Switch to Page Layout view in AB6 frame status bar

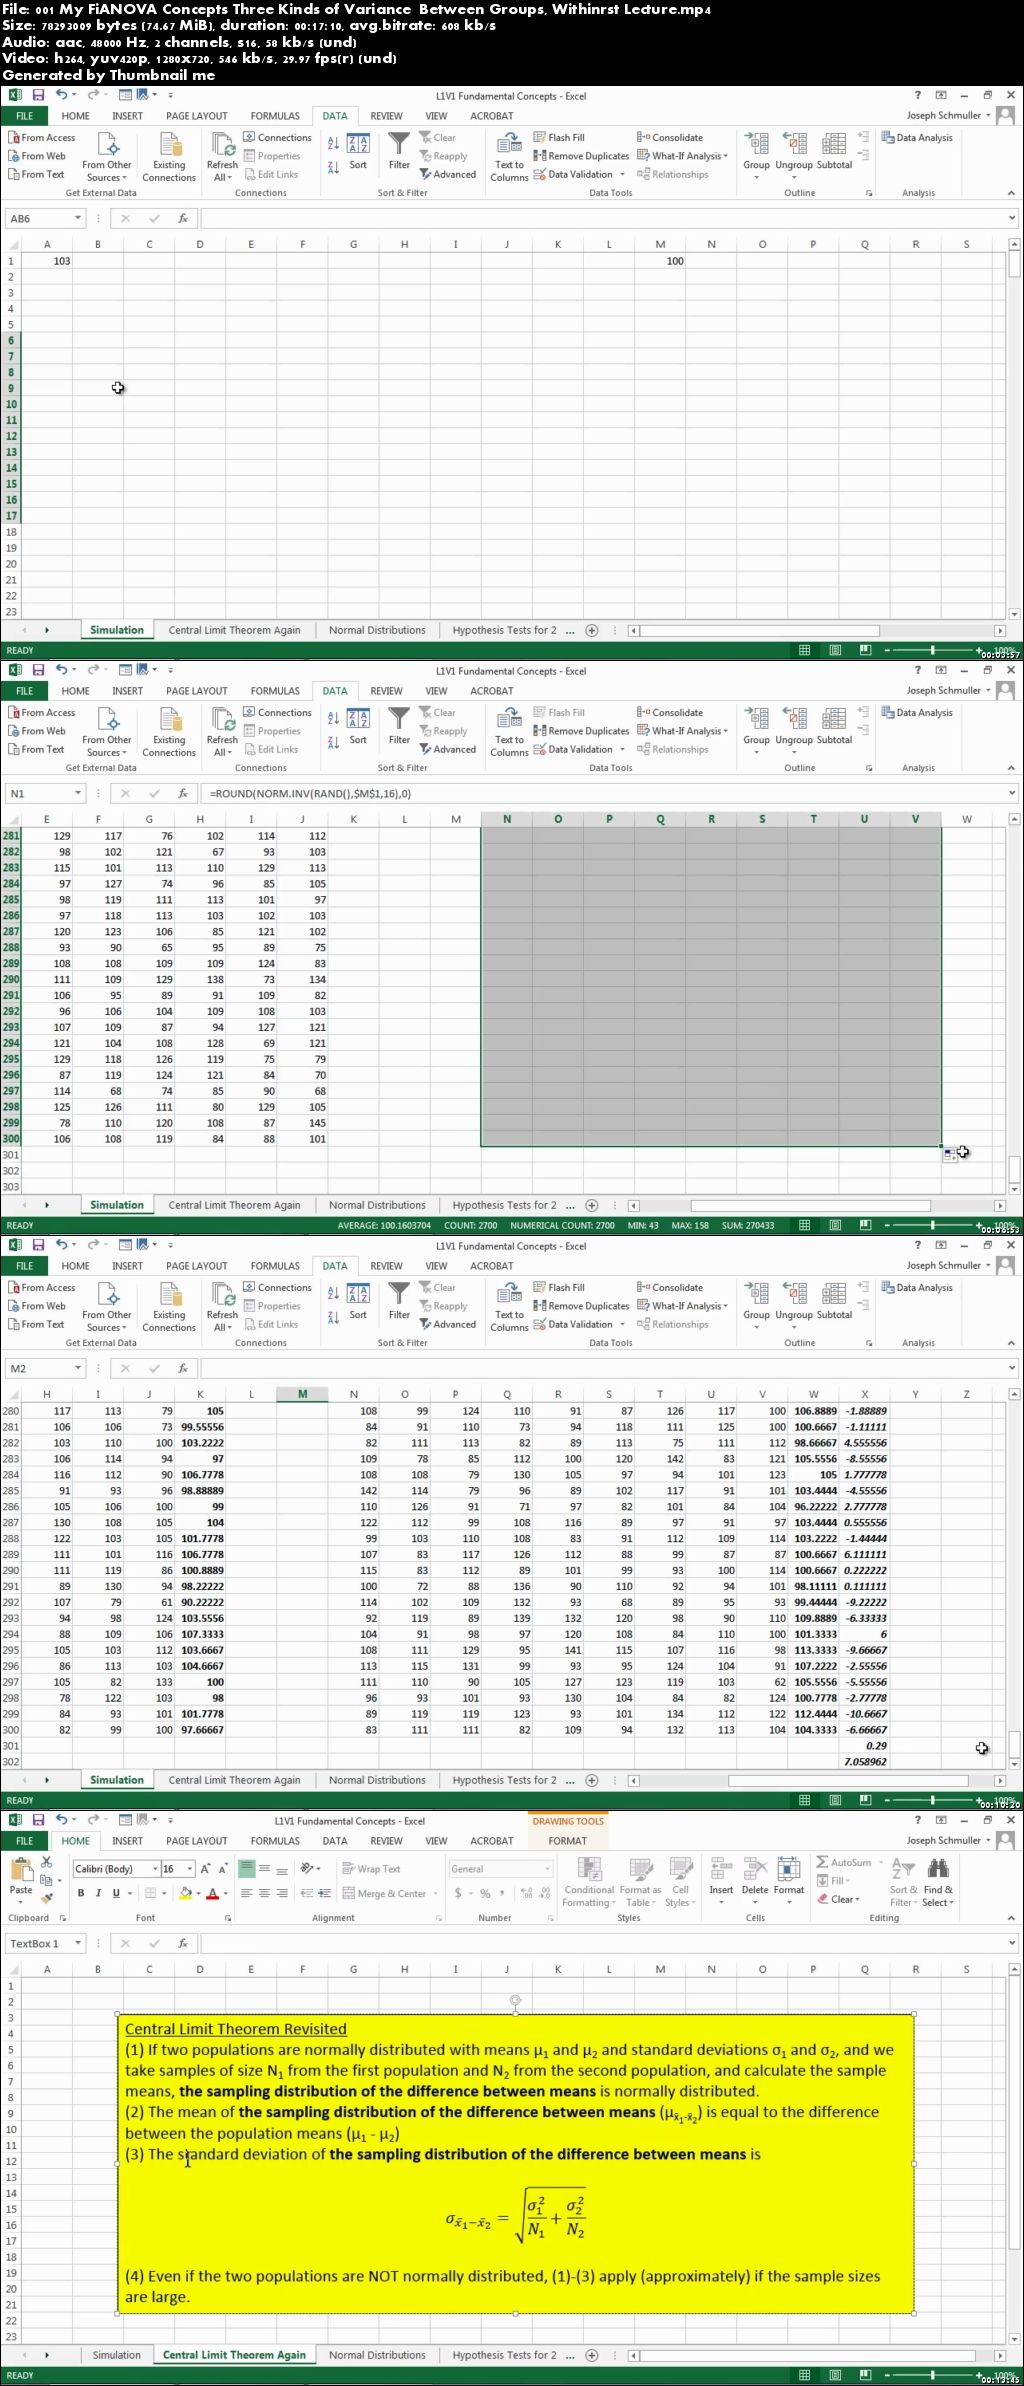pos(835,650)
